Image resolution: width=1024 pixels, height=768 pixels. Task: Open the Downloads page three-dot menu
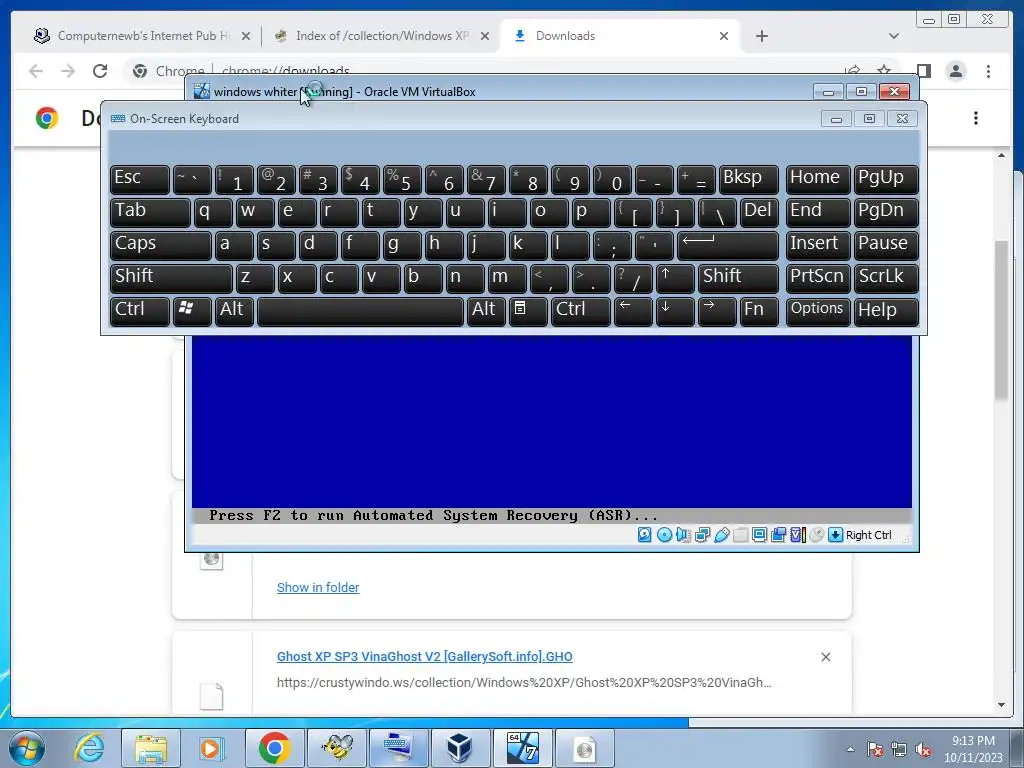pos(976,118)
